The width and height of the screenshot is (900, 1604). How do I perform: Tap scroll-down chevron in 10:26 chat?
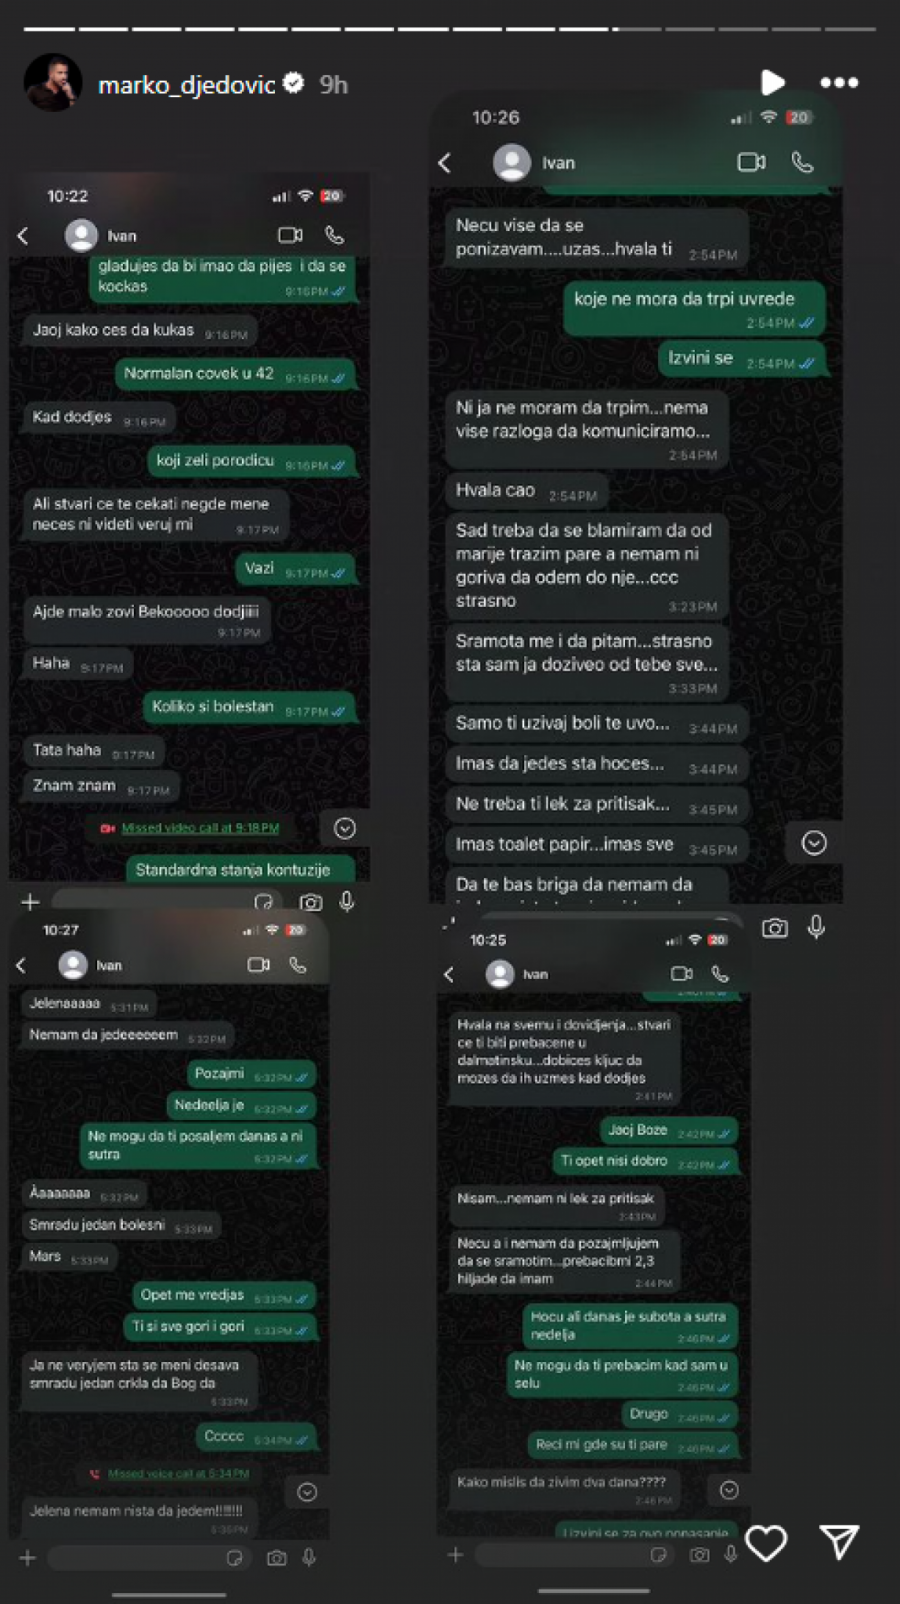point(814,843)
